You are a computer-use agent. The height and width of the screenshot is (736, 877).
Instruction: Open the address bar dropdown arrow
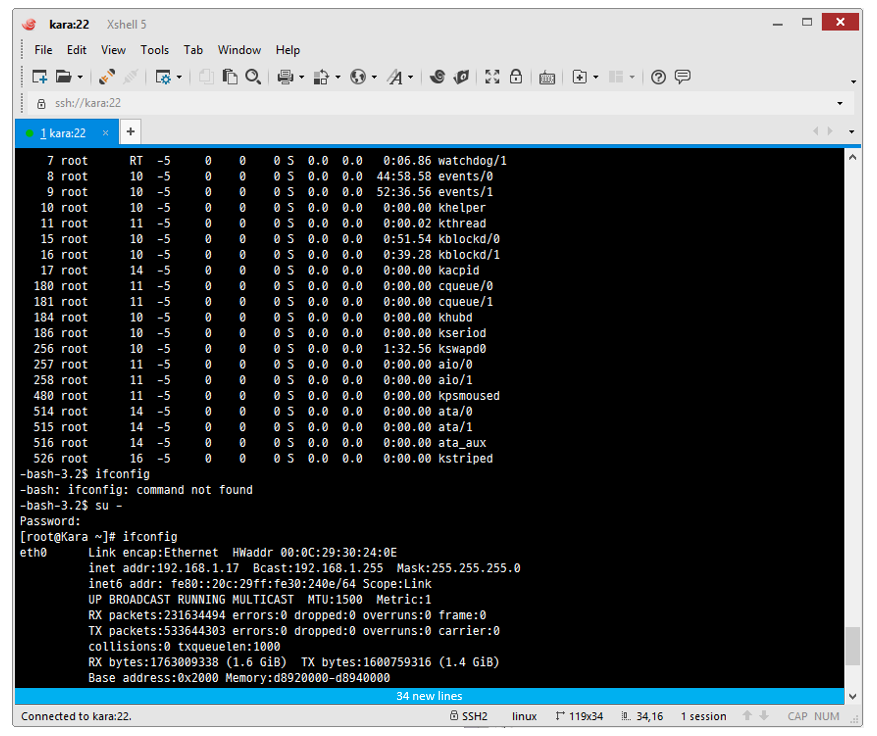(839, 103)
